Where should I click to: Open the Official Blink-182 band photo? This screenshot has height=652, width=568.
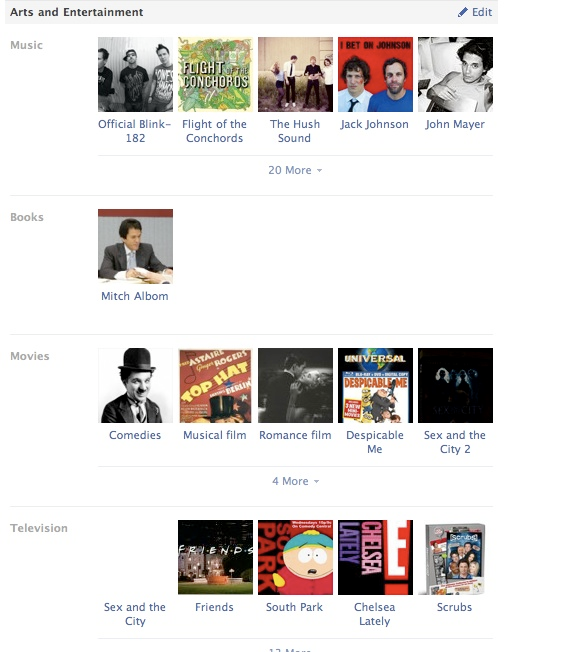[135, 74]
